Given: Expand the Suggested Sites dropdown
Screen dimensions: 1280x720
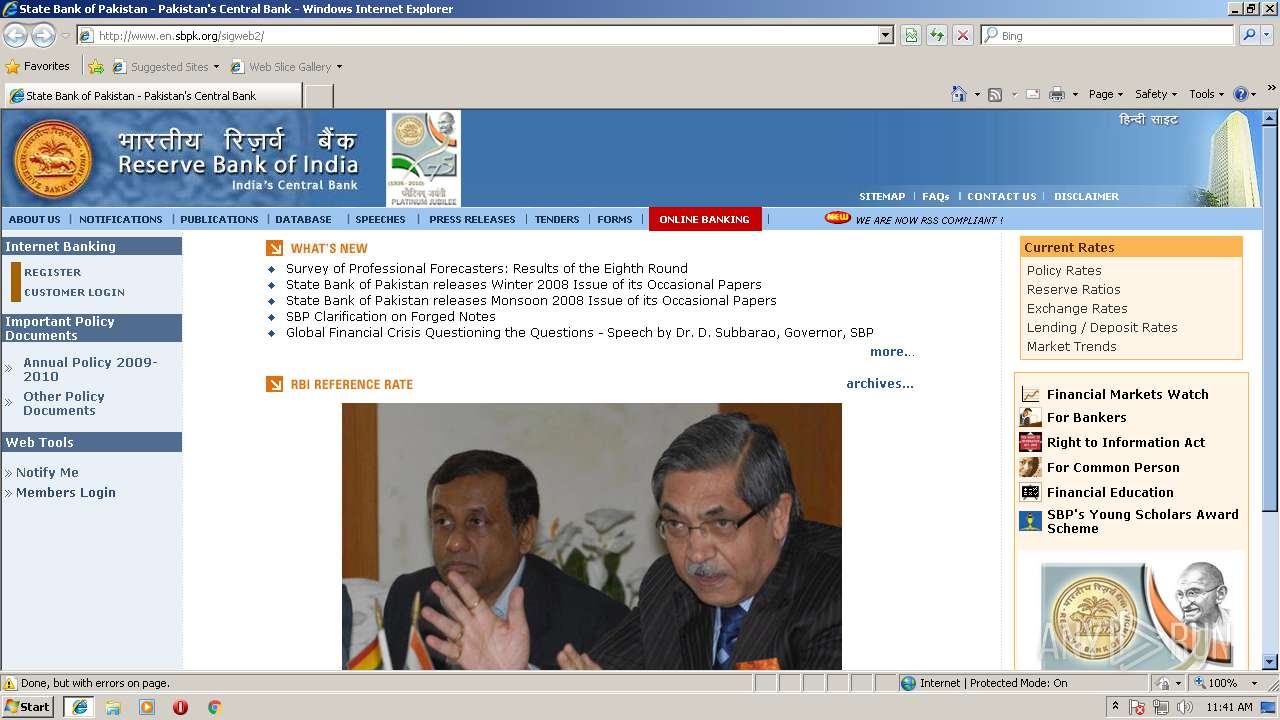Looking at the screenshot, I should point(216,67).
